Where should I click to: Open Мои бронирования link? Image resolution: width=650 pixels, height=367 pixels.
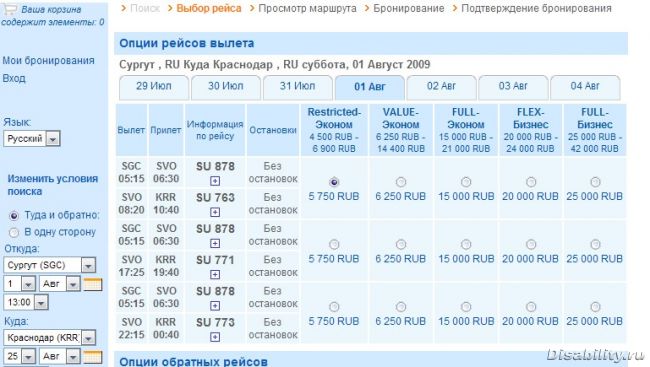point(49,61)
